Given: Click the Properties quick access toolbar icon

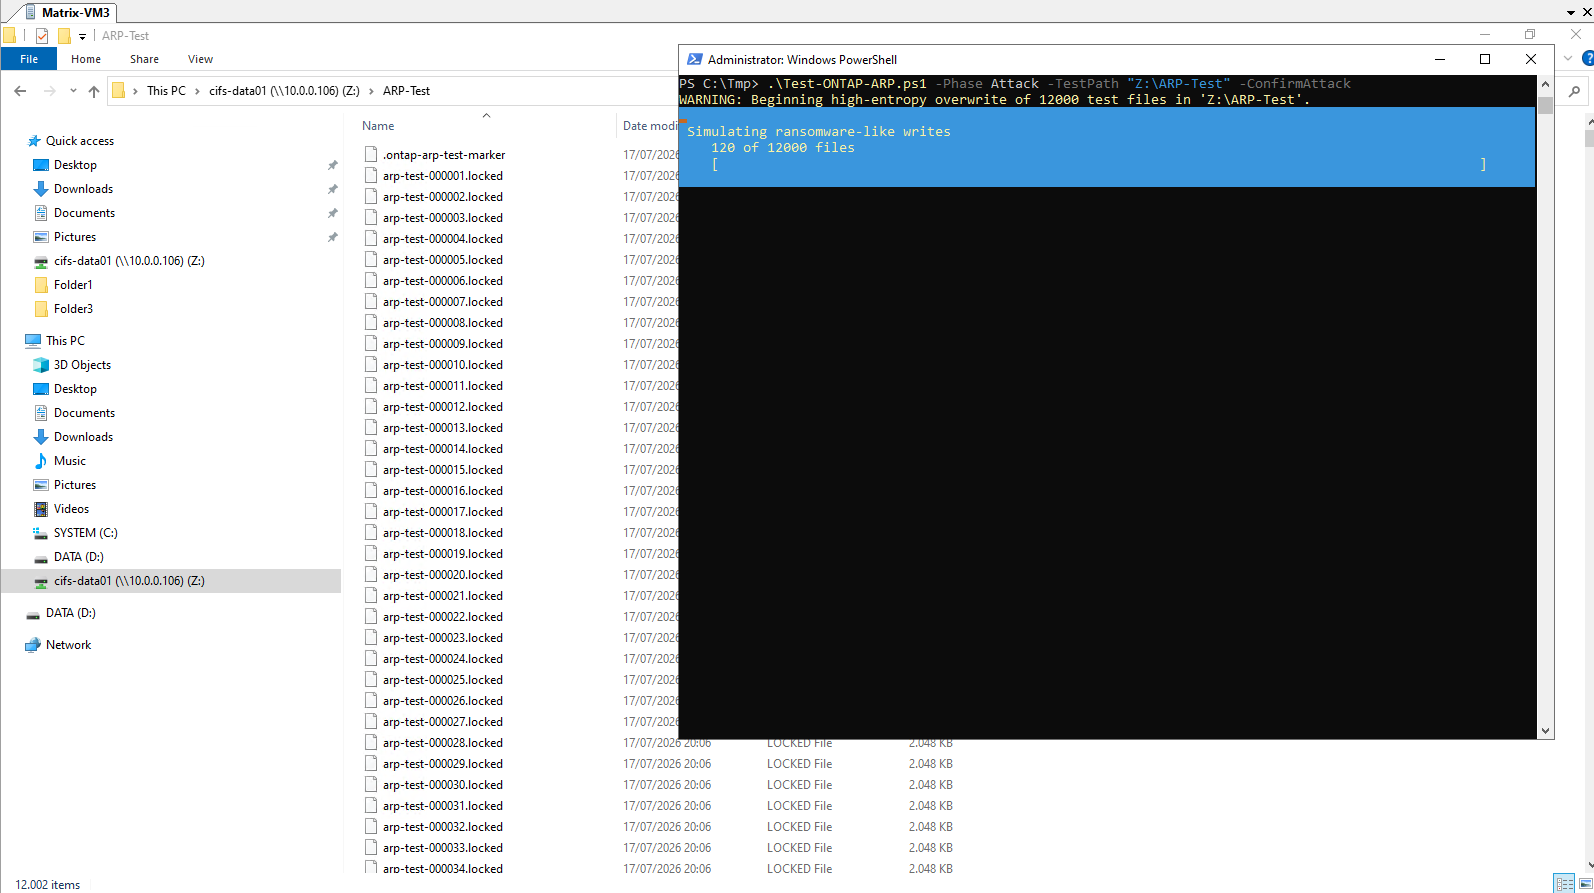Looking at the screenshot, I should click(x=42, y=36).
